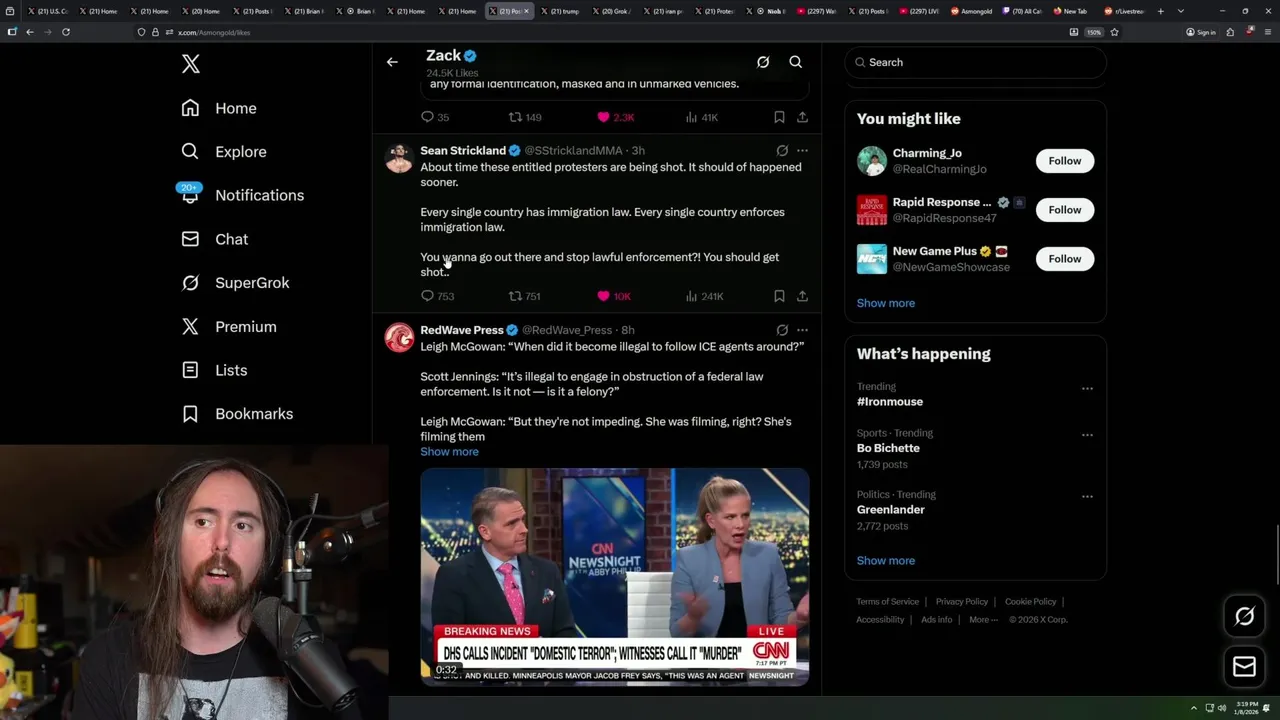Unlike the post with 2.3K likes
1280x720 pixels.
[615, 117]
